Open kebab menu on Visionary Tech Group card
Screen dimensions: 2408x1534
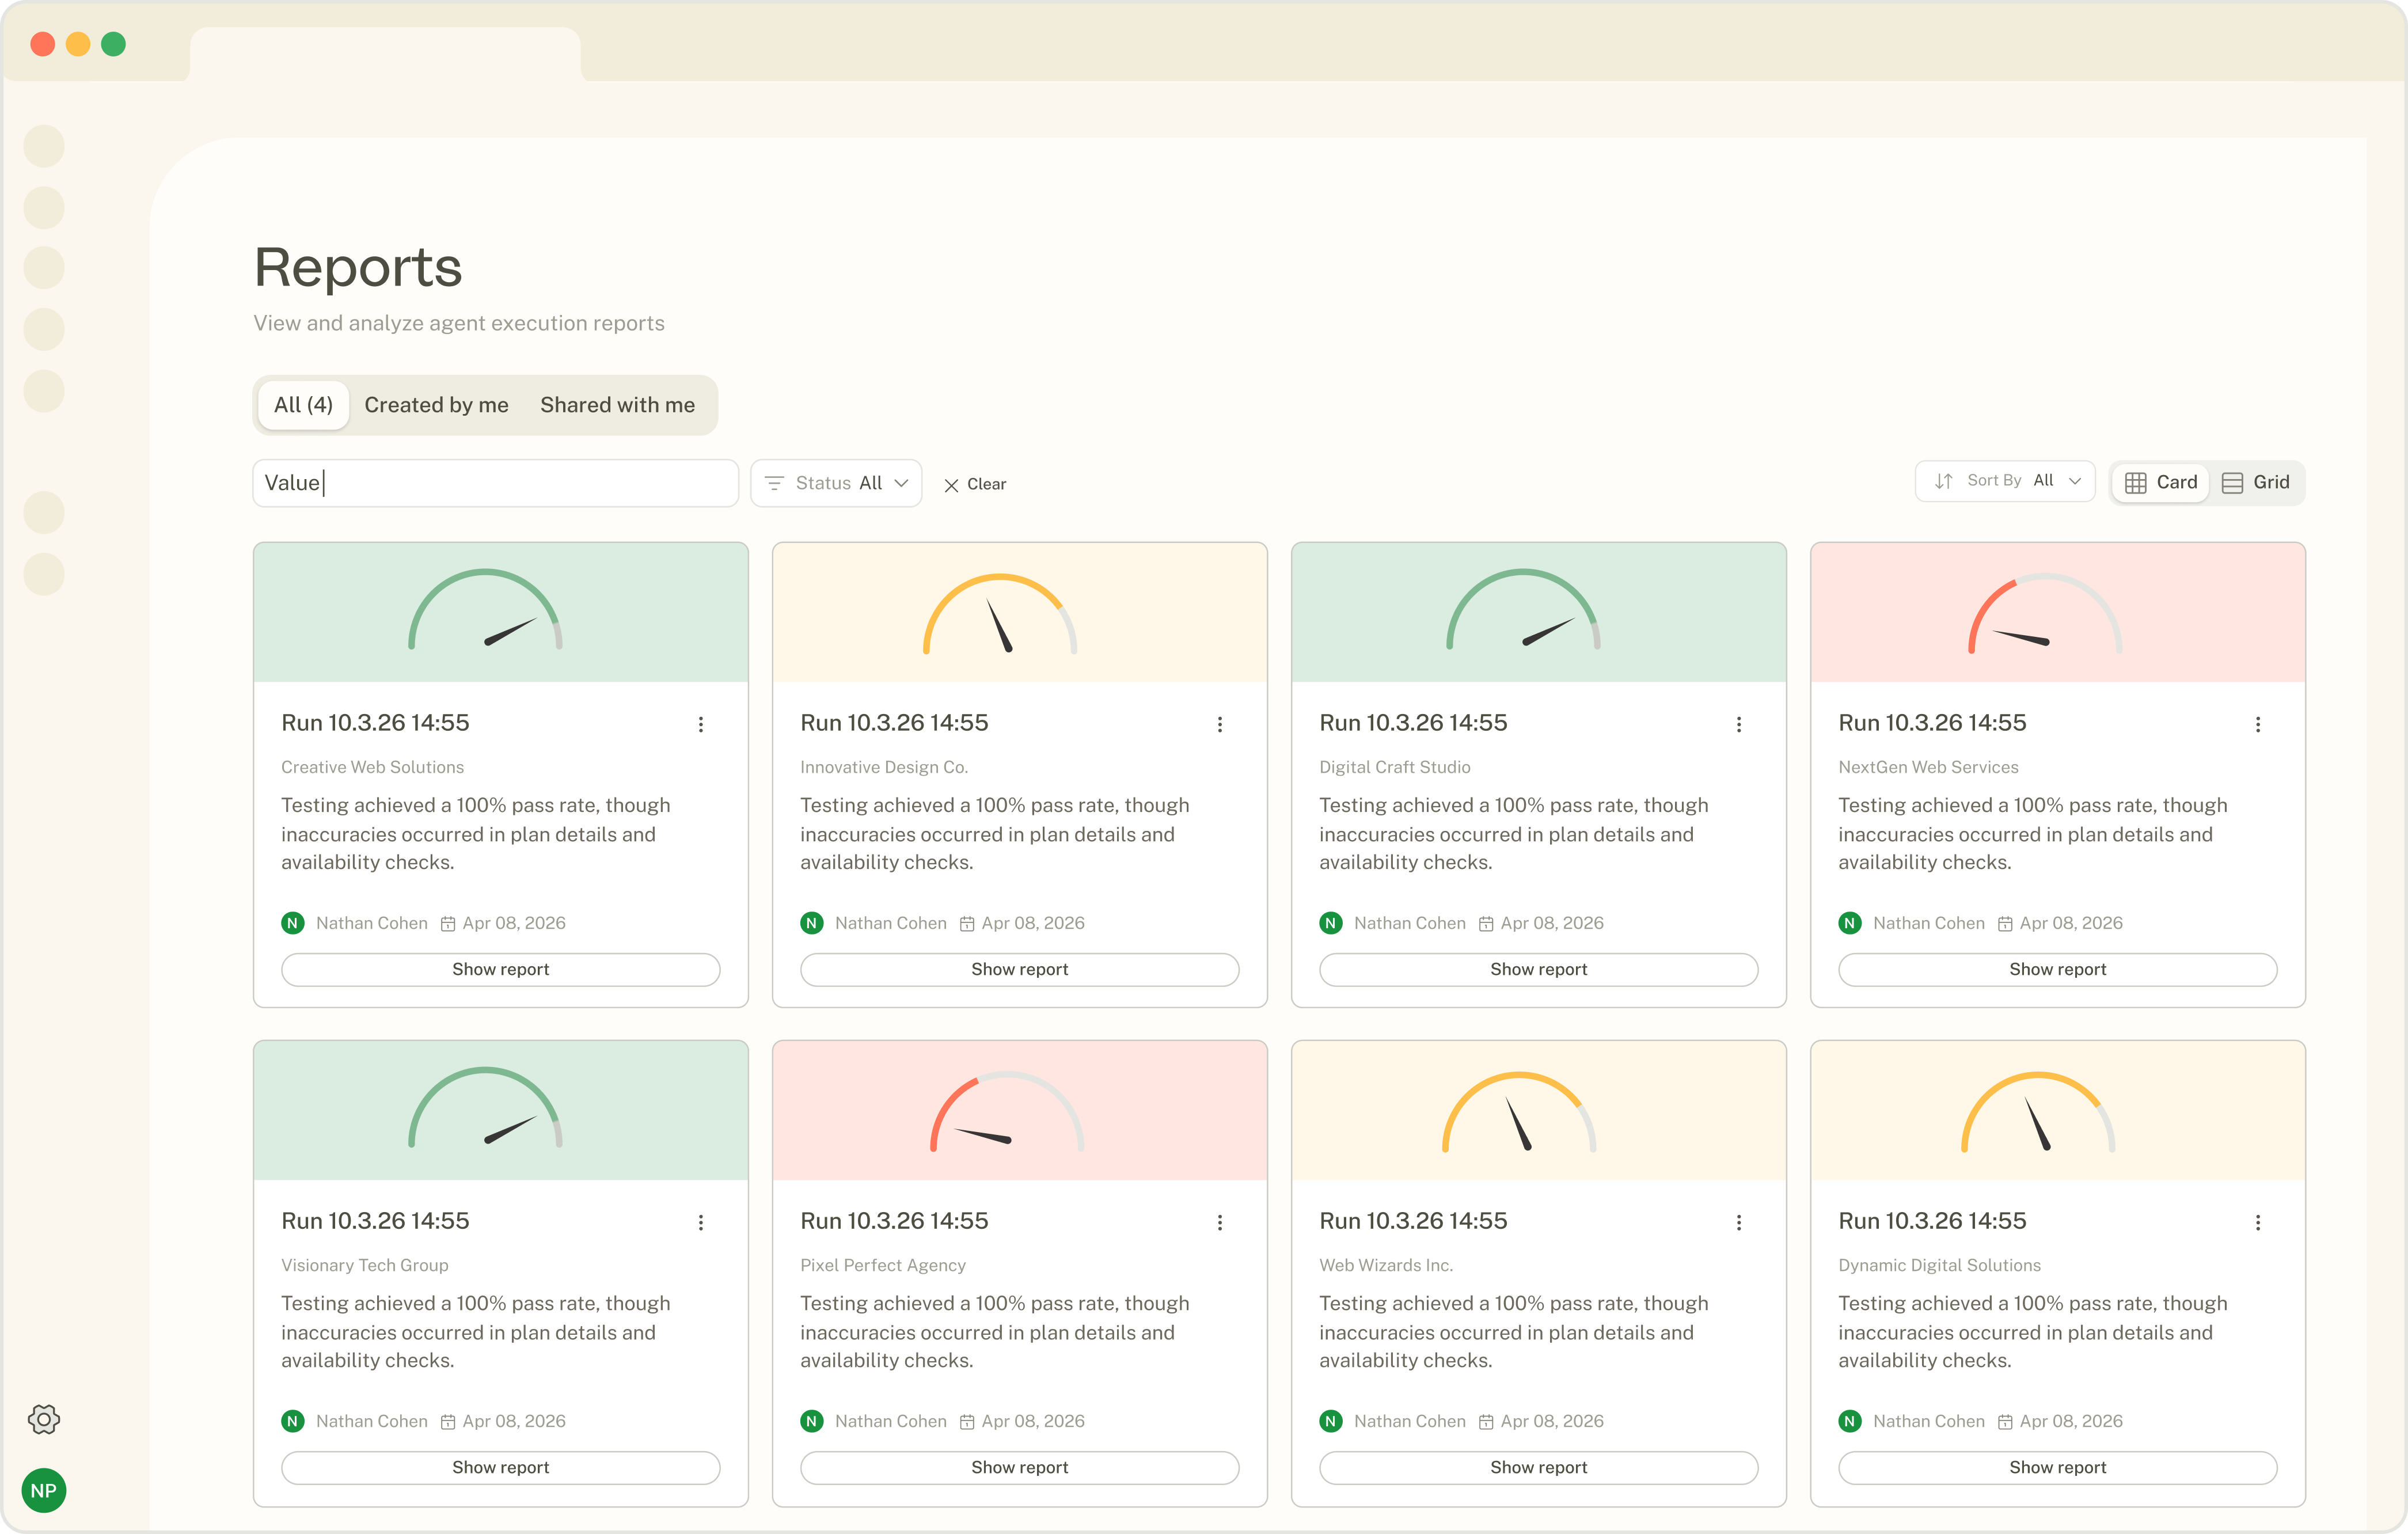click(701, 1222)
